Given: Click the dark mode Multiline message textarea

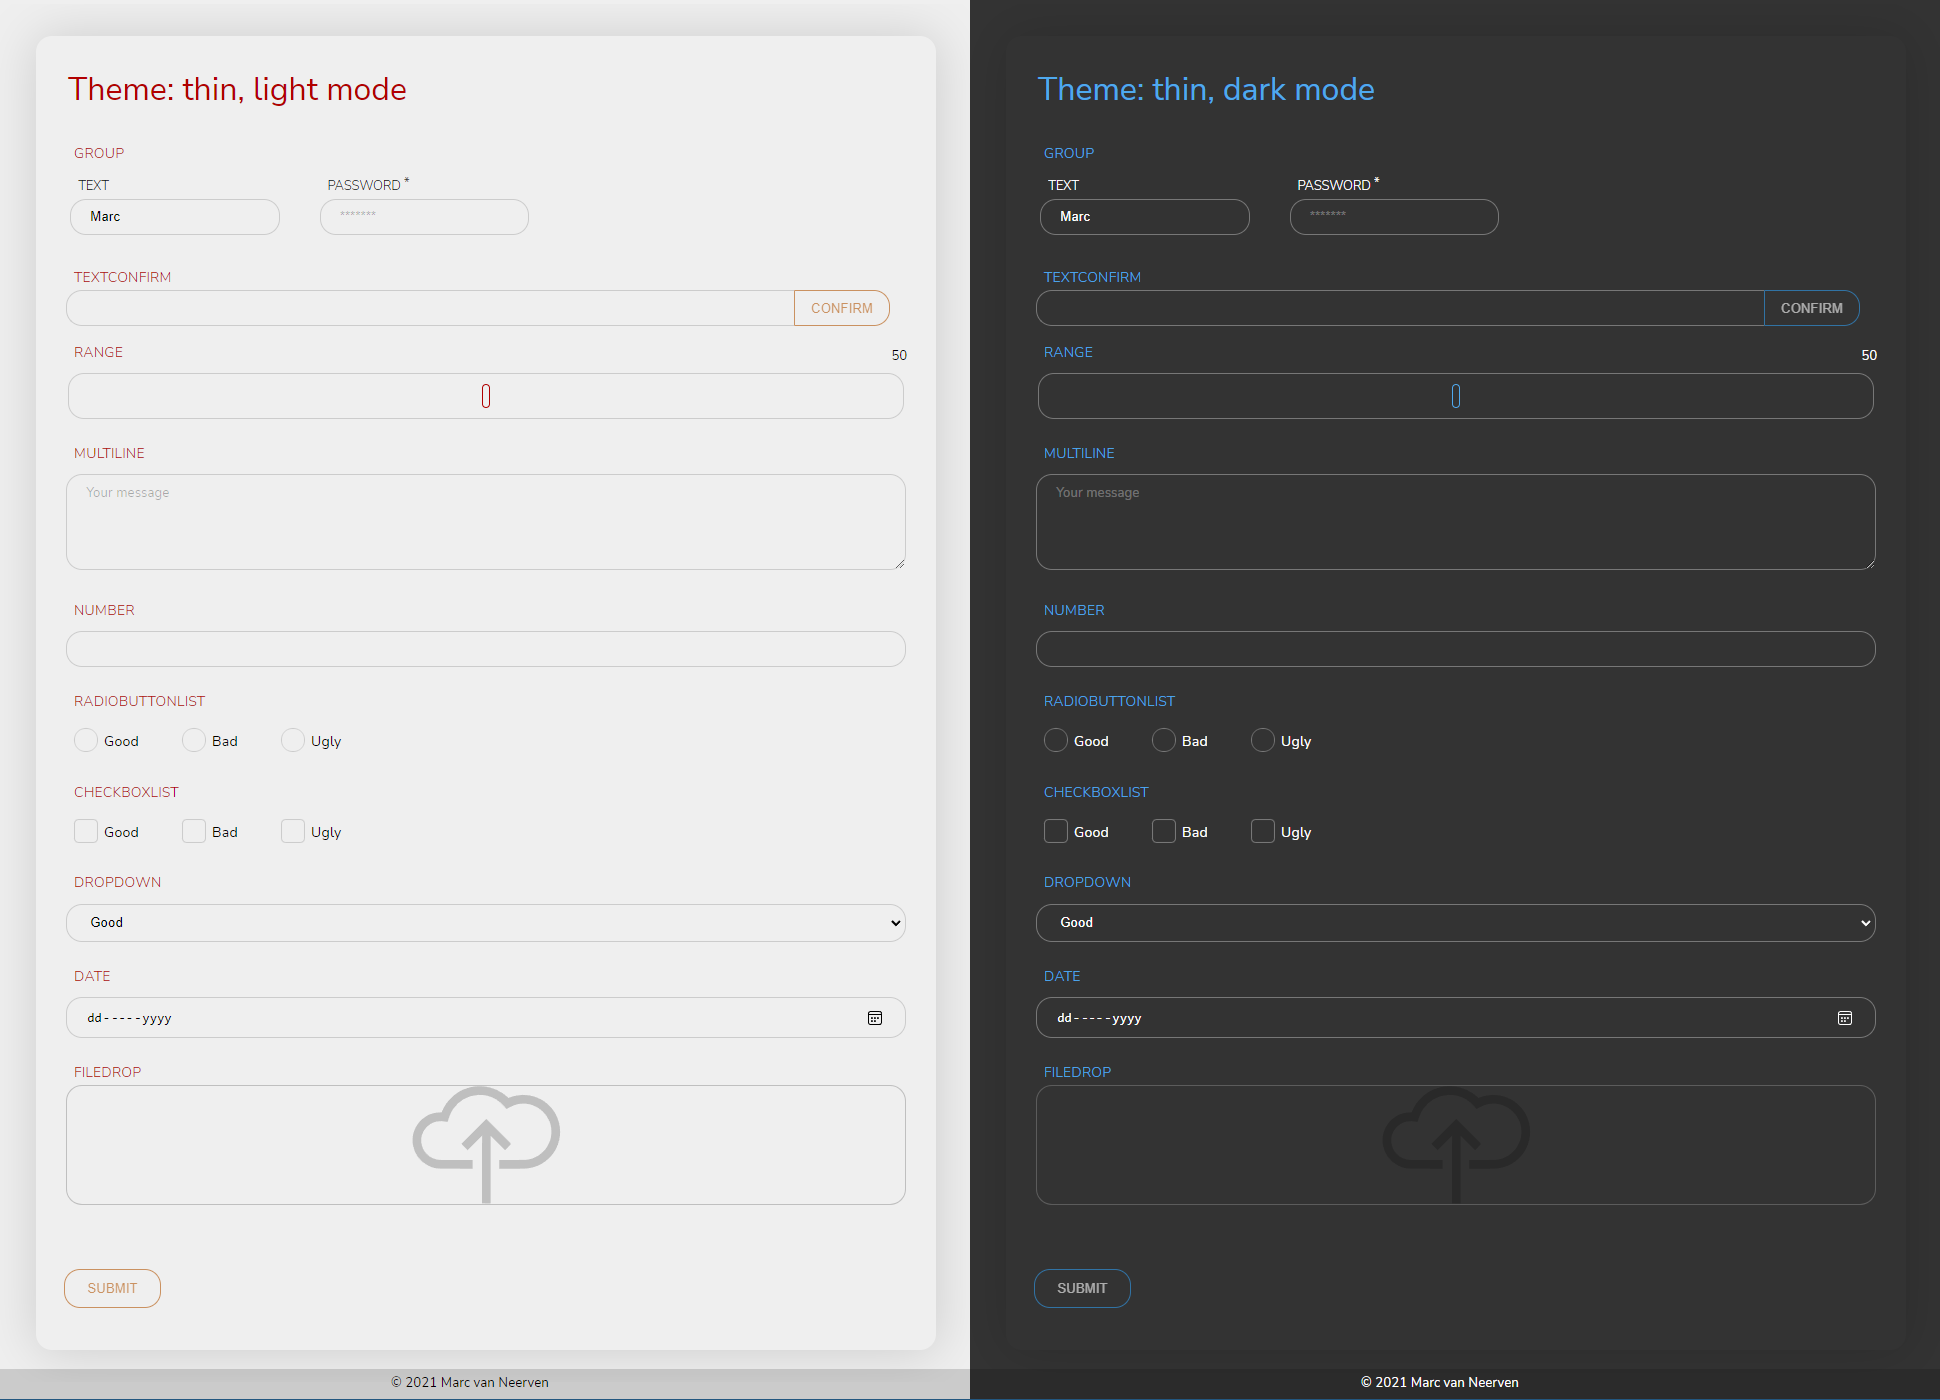Looking at the screenshot, I should (1456, 522).
